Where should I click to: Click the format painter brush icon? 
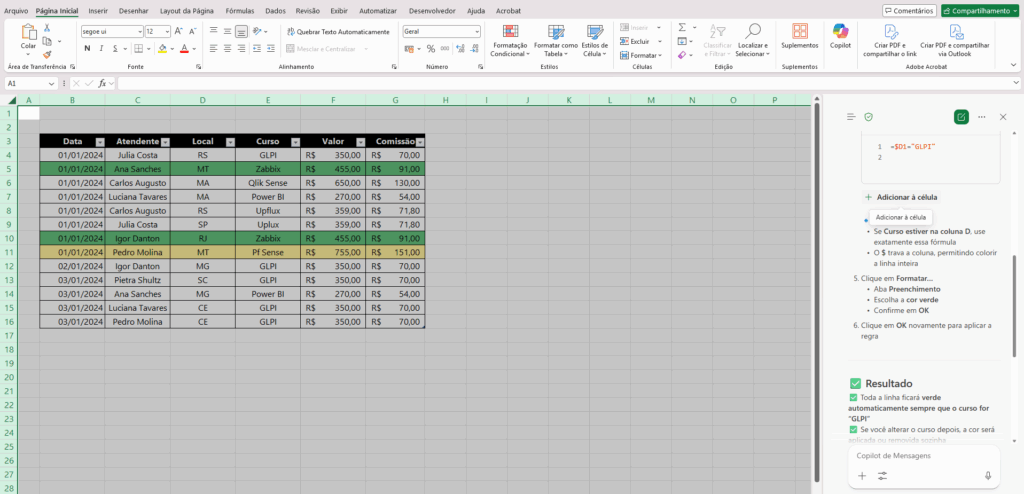46,55
